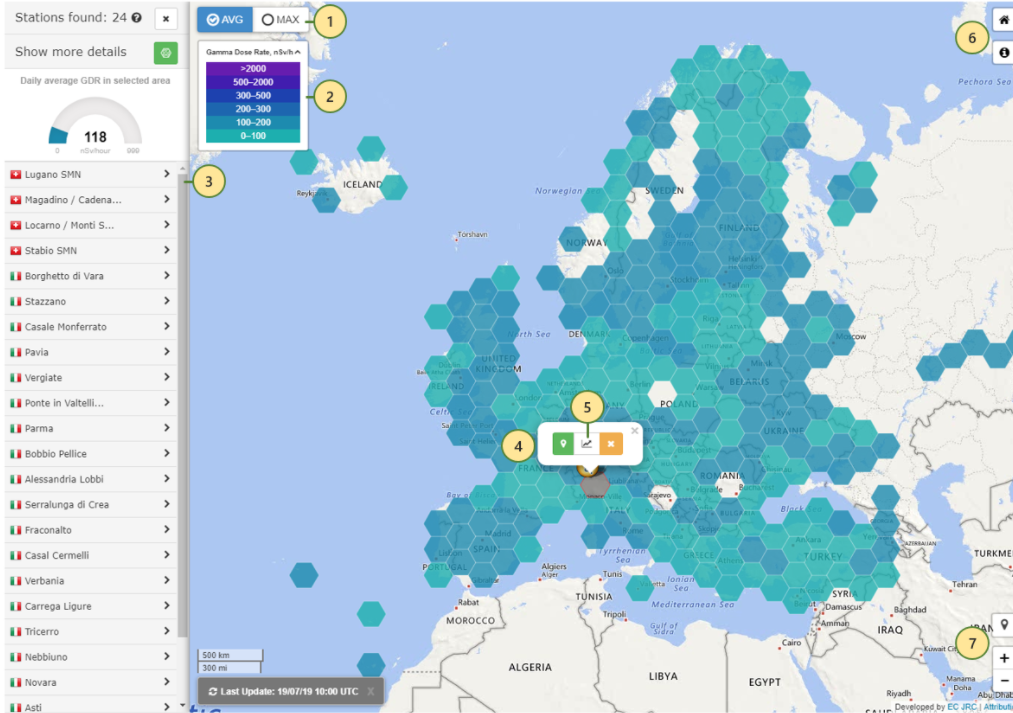The height and width of the screenshot is (713, 1013).
Task: Select Bobbio Pellice station
Action: [x=91, y=453]
